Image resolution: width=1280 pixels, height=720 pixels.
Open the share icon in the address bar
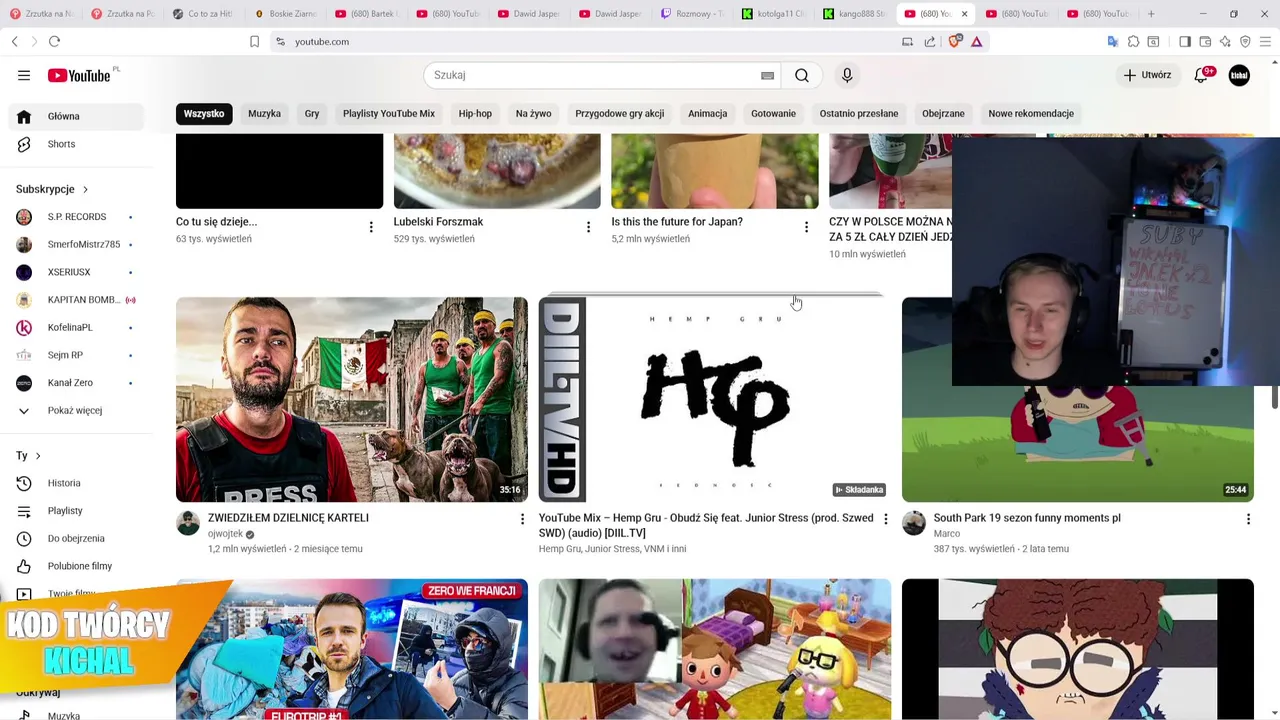coord(930,41)
